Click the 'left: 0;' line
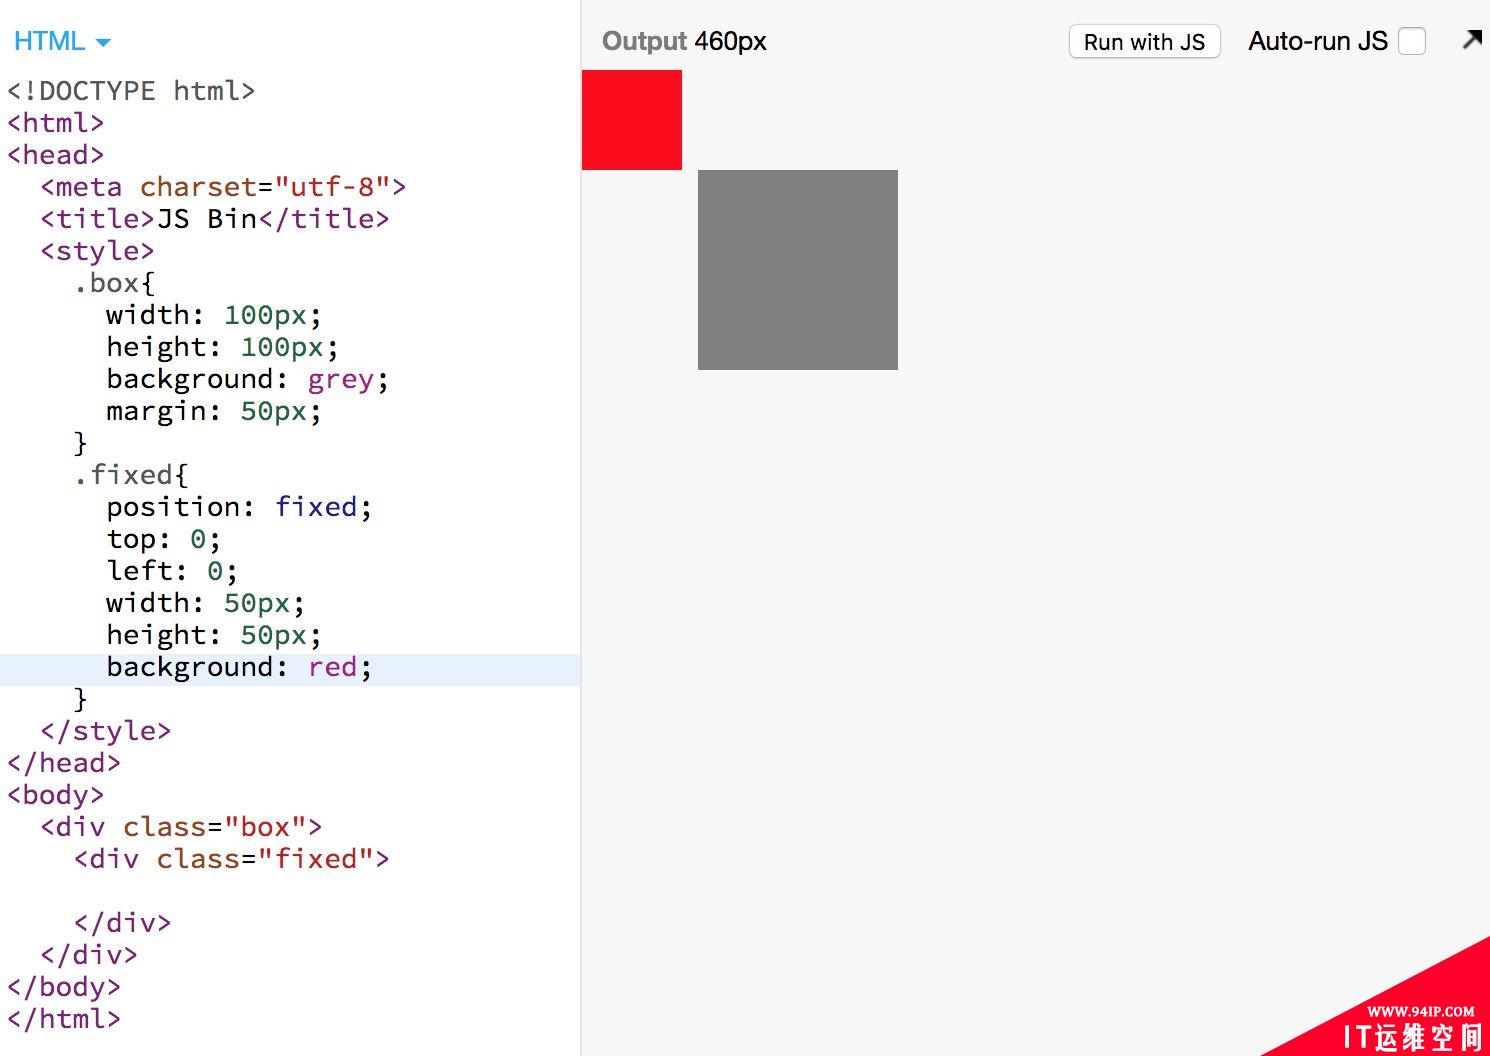 pos(172,571)
